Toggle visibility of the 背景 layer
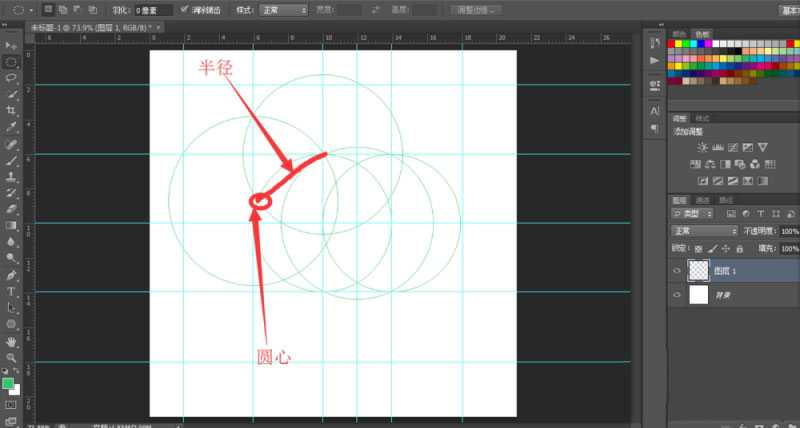 [x=678, y=296]
